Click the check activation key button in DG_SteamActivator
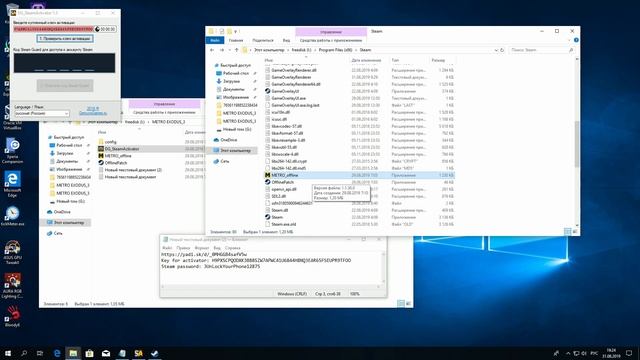 point(65,38)
